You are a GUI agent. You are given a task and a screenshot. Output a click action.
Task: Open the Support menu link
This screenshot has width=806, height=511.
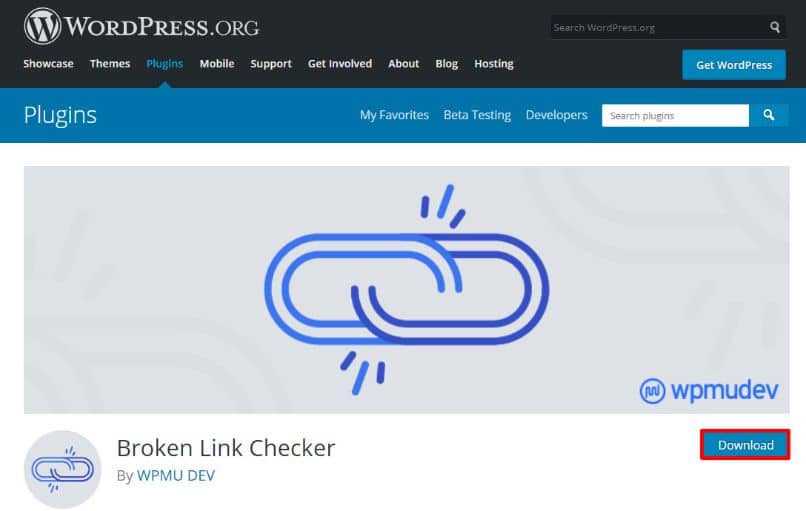point(271,64)
